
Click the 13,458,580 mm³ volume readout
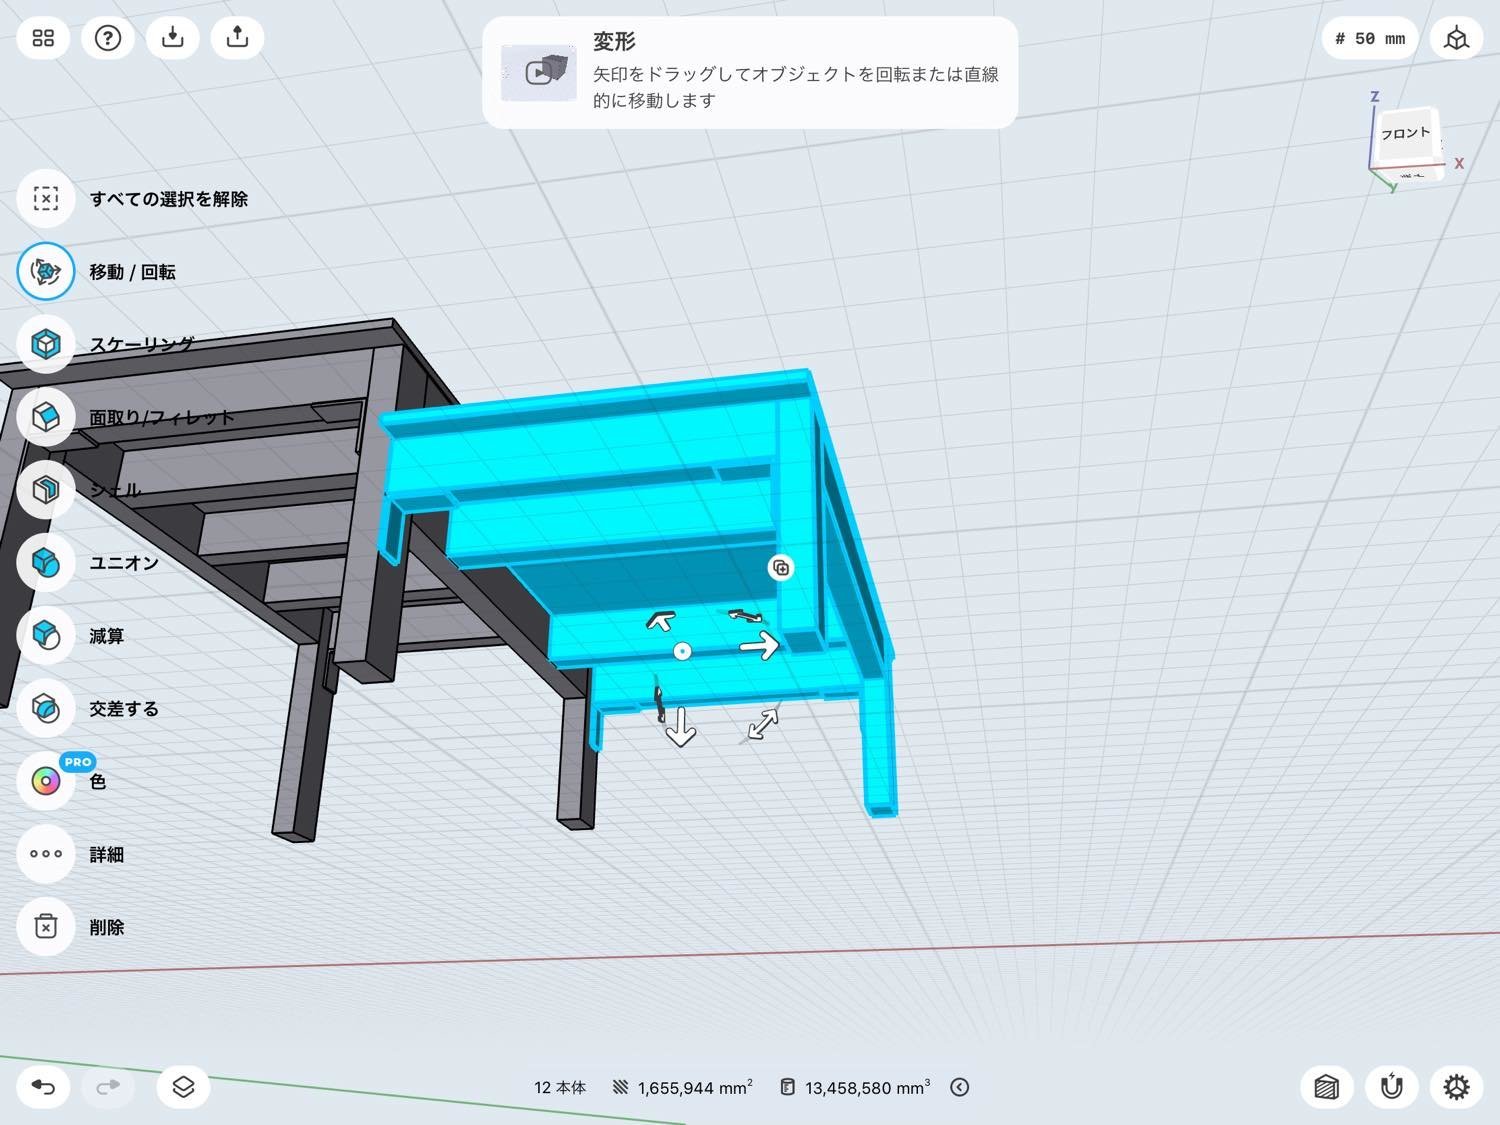pos(856,1087)
